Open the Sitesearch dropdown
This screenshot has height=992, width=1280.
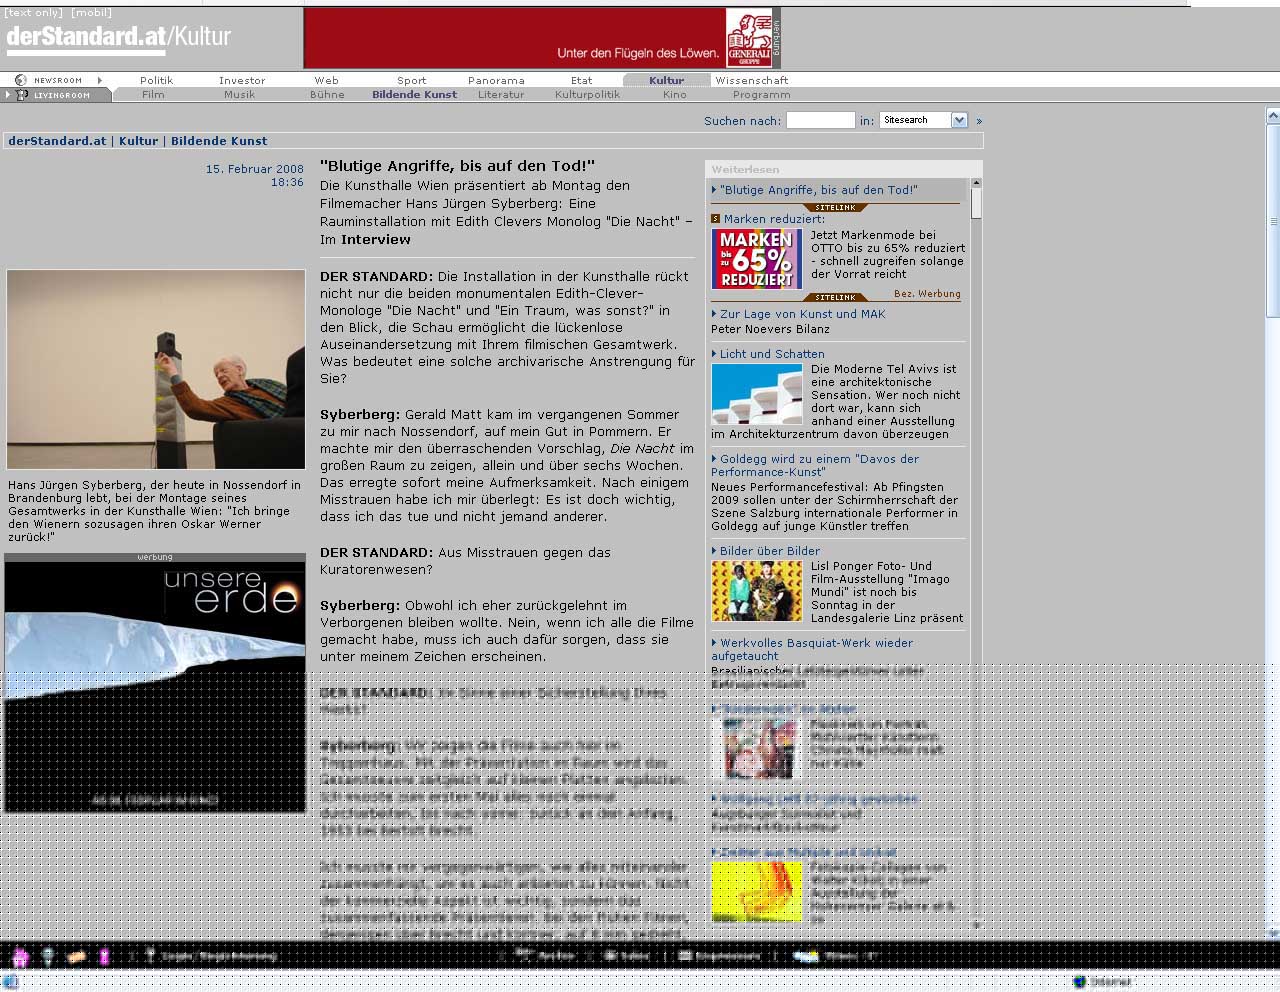tap(959, 120)
